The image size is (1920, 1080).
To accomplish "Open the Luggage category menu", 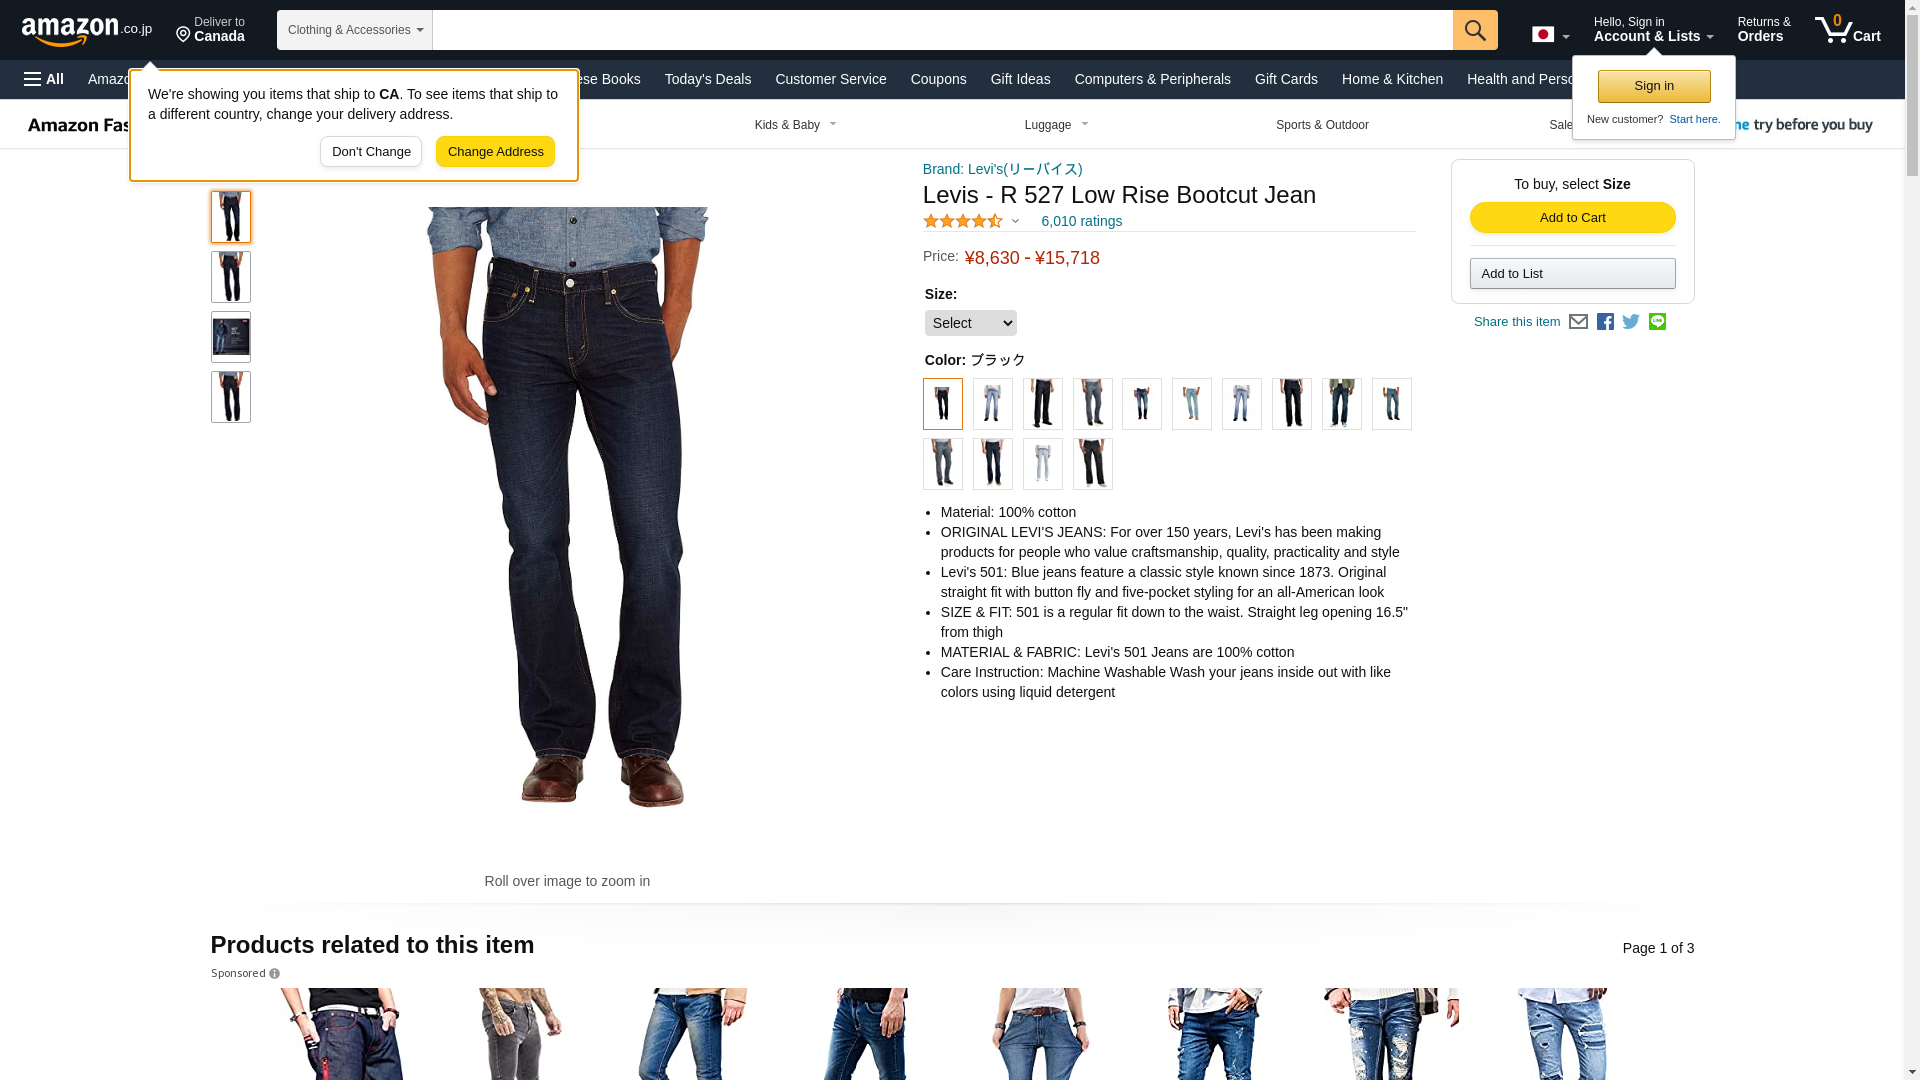I will point(1056,125).
